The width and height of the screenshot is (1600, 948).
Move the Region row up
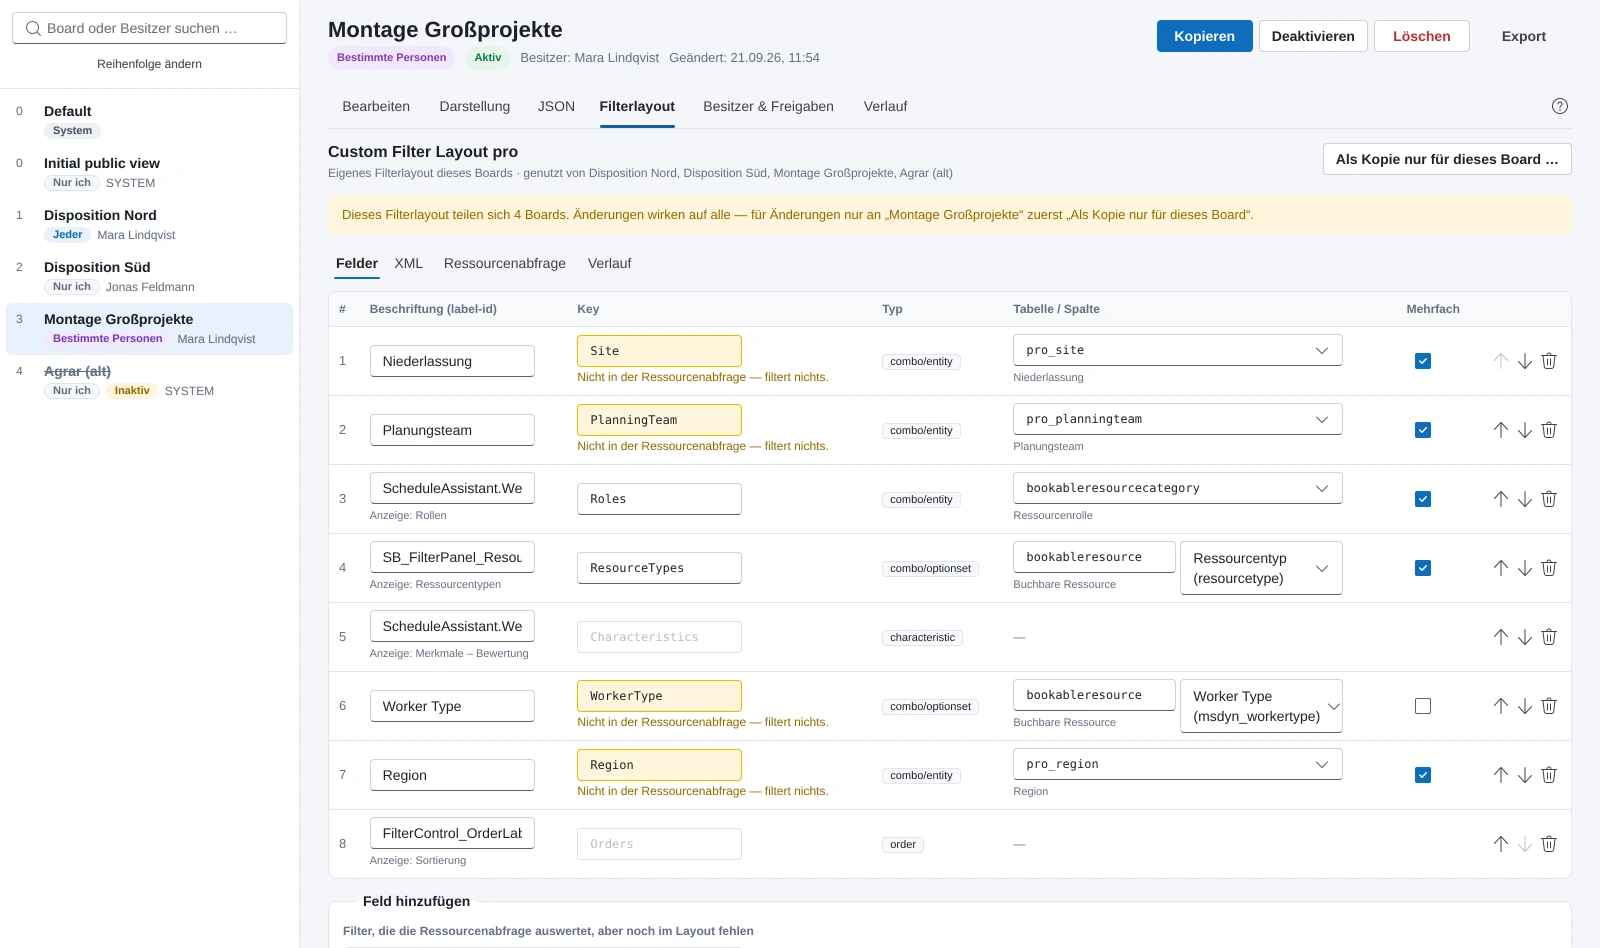click(x=1500, y=775)
